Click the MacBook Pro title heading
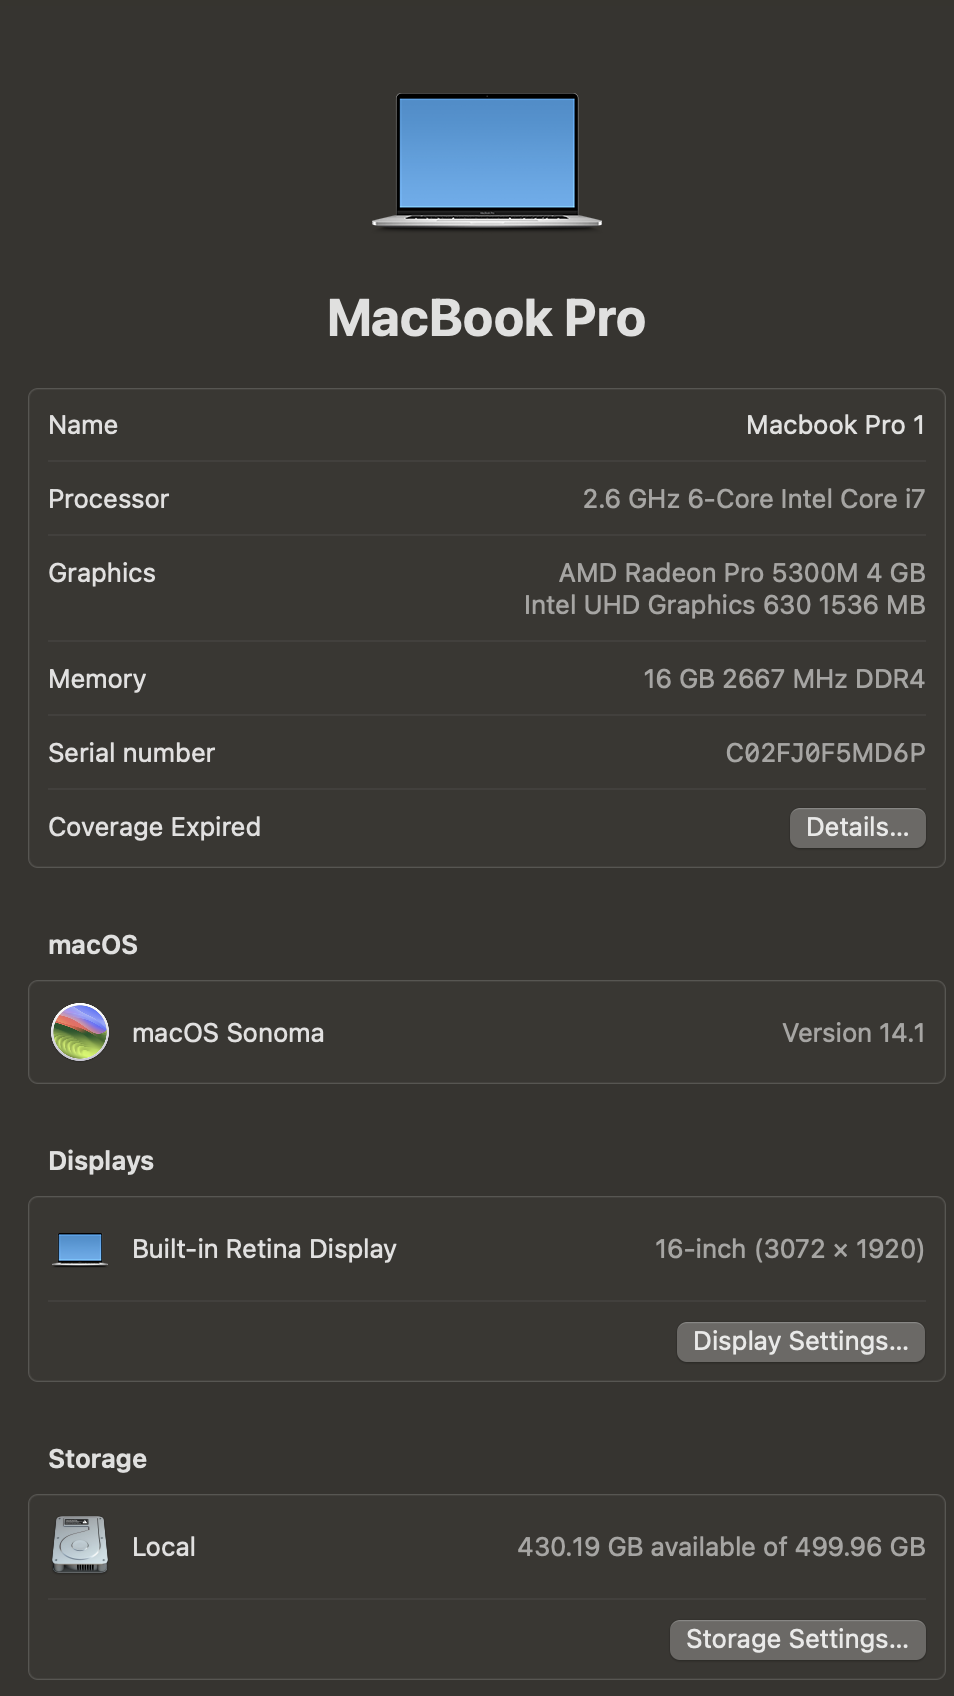 pos(486,318)
